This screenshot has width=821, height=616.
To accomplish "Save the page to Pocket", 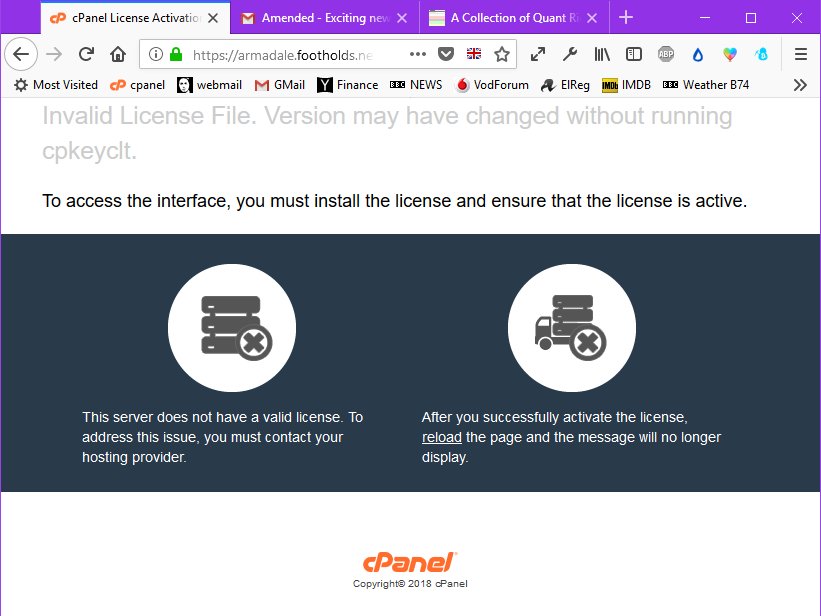I will [x=446, y=54].
